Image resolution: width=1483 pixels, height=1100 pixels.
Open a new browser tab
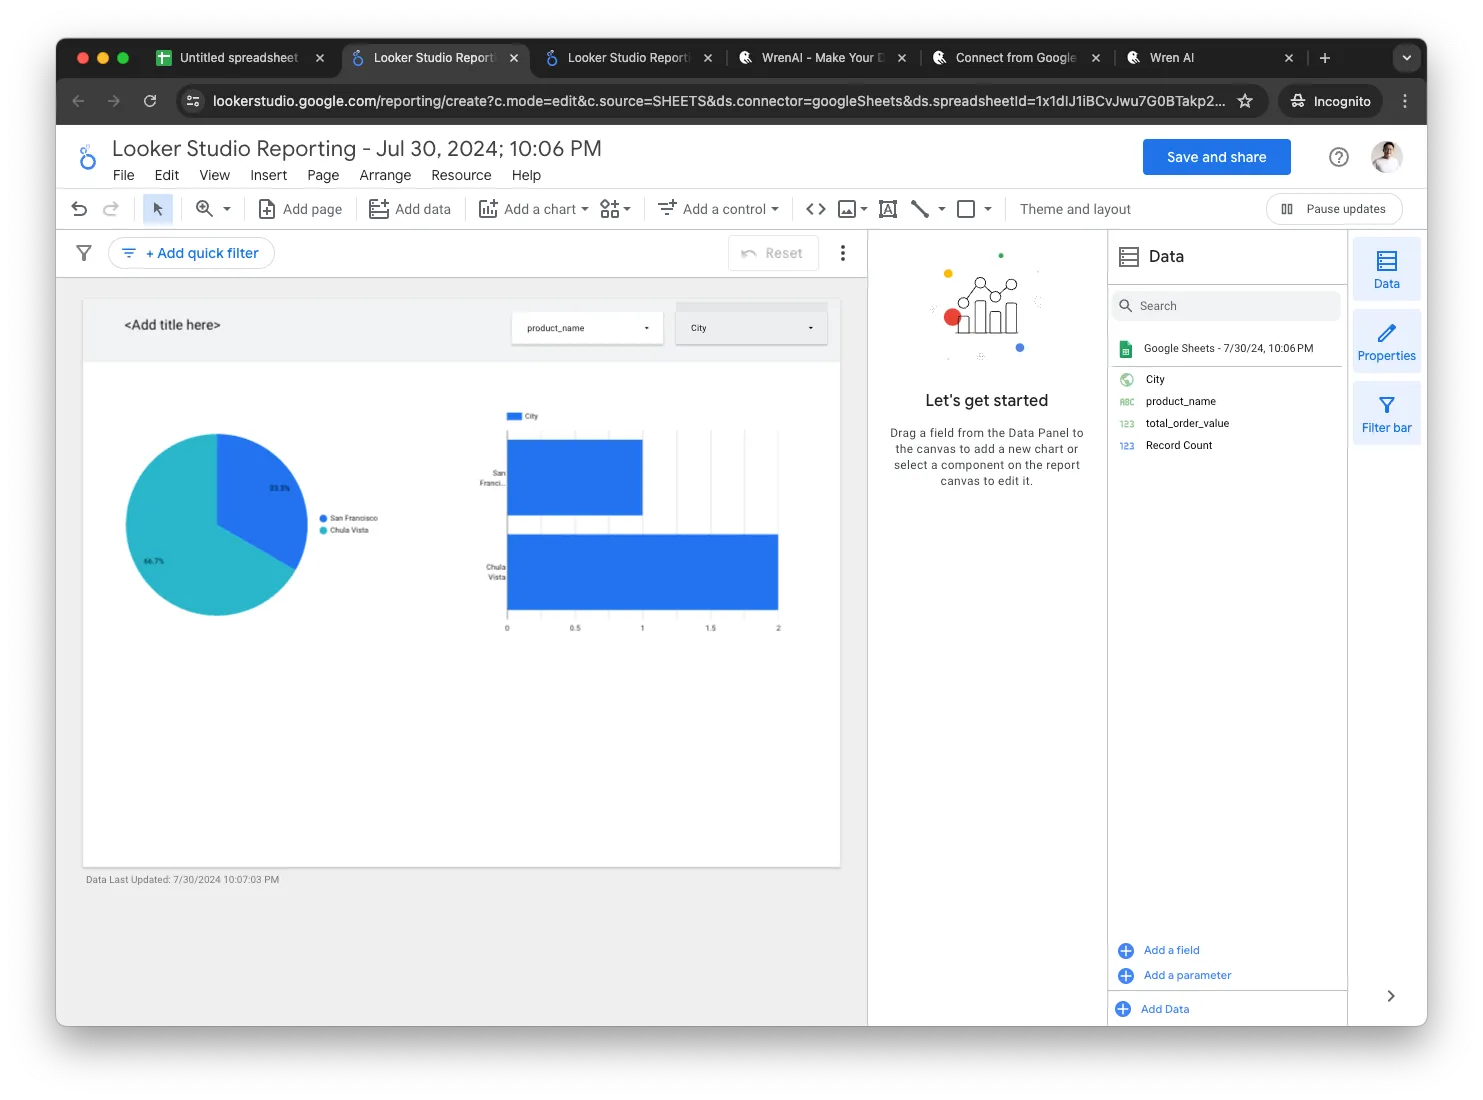(1325, 58)
